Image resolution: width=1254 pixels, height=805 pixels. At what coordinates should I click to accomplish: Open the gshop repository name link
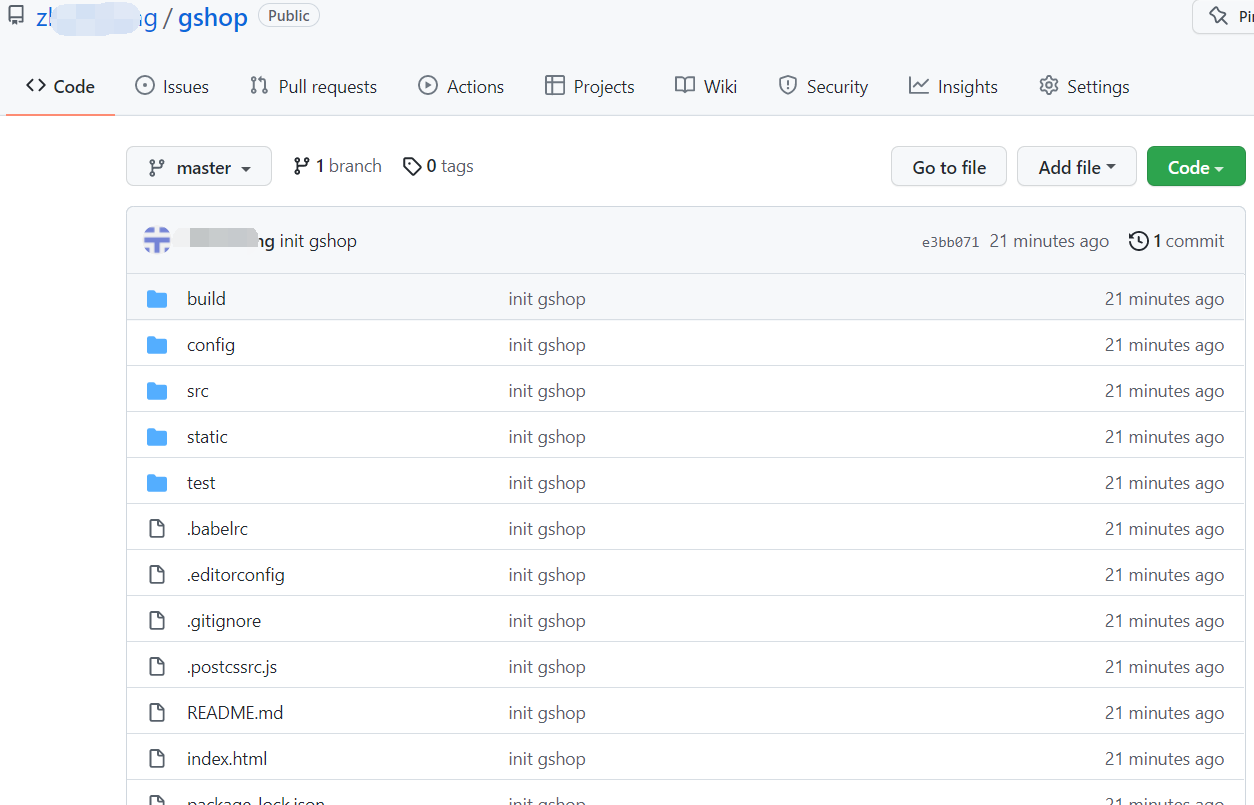point(213,18)
